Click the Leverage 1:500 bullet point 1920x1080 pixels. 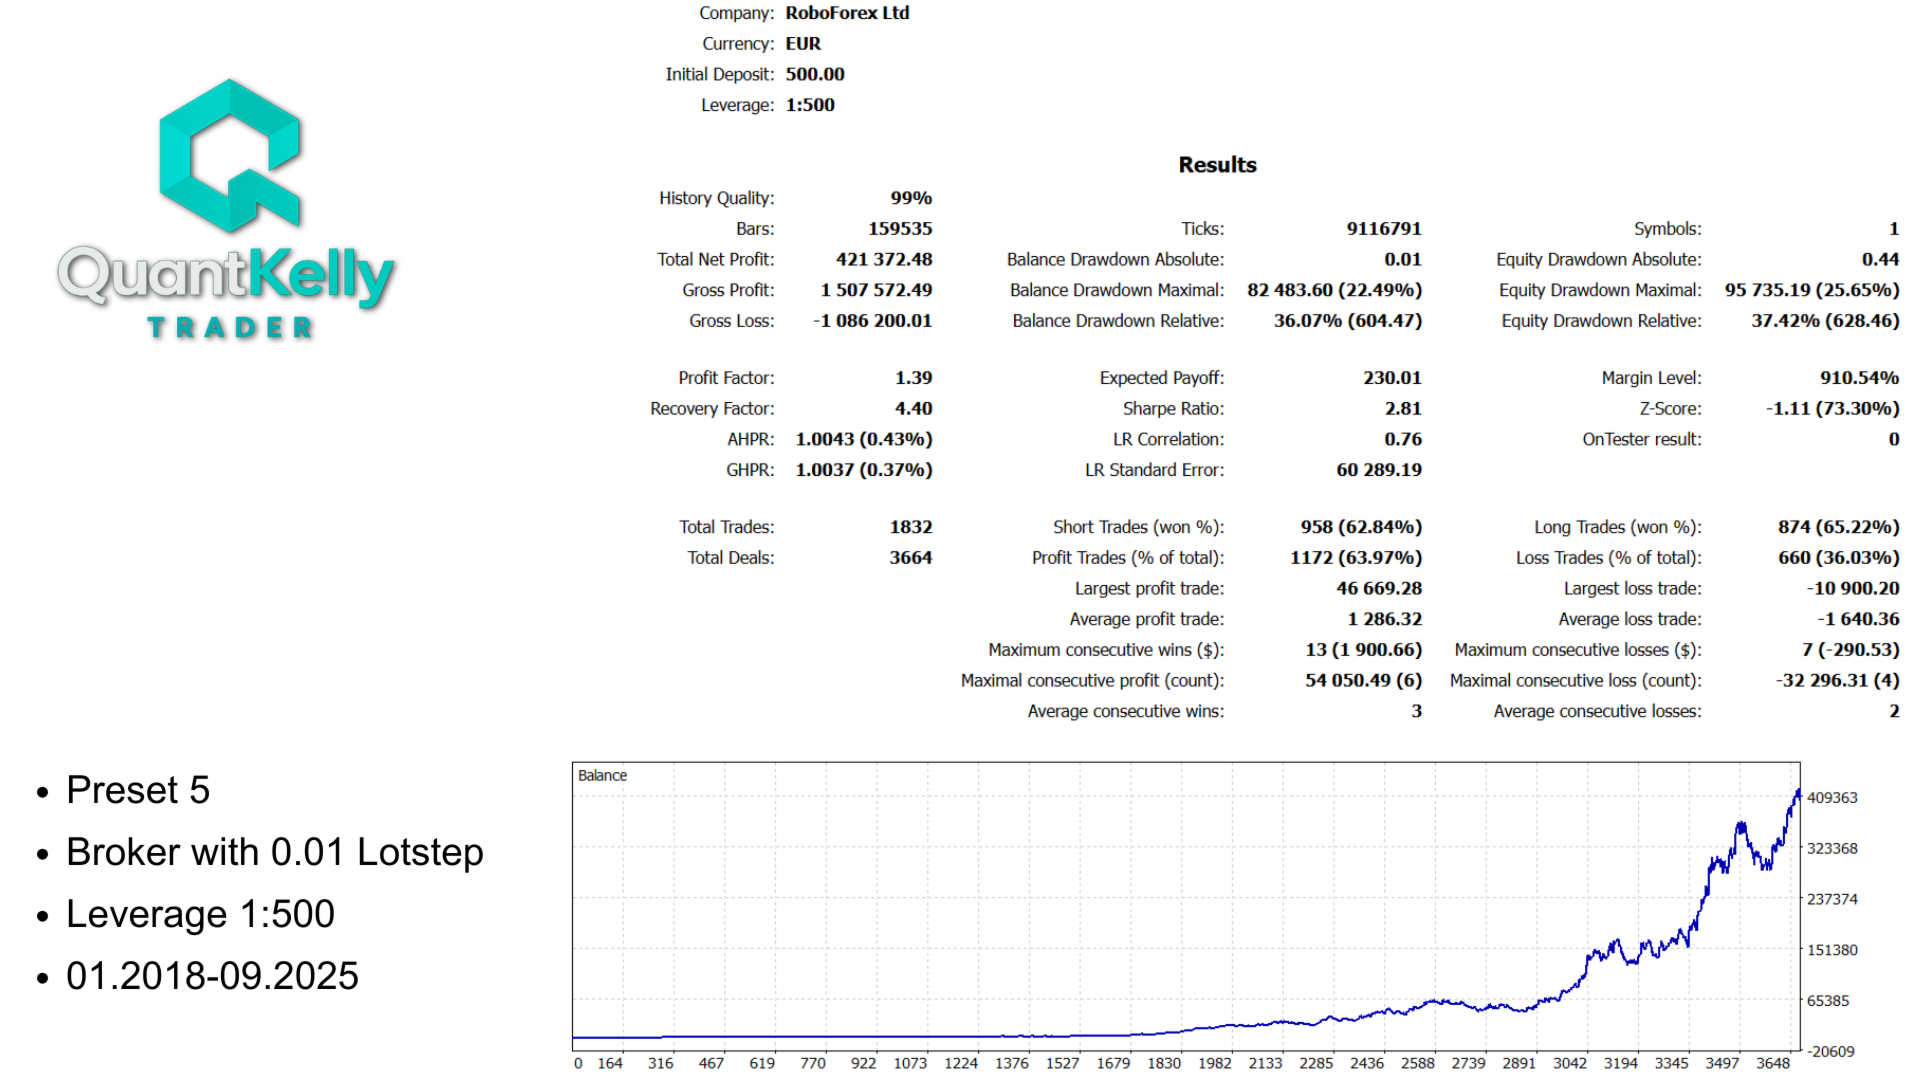coord(200,914)
